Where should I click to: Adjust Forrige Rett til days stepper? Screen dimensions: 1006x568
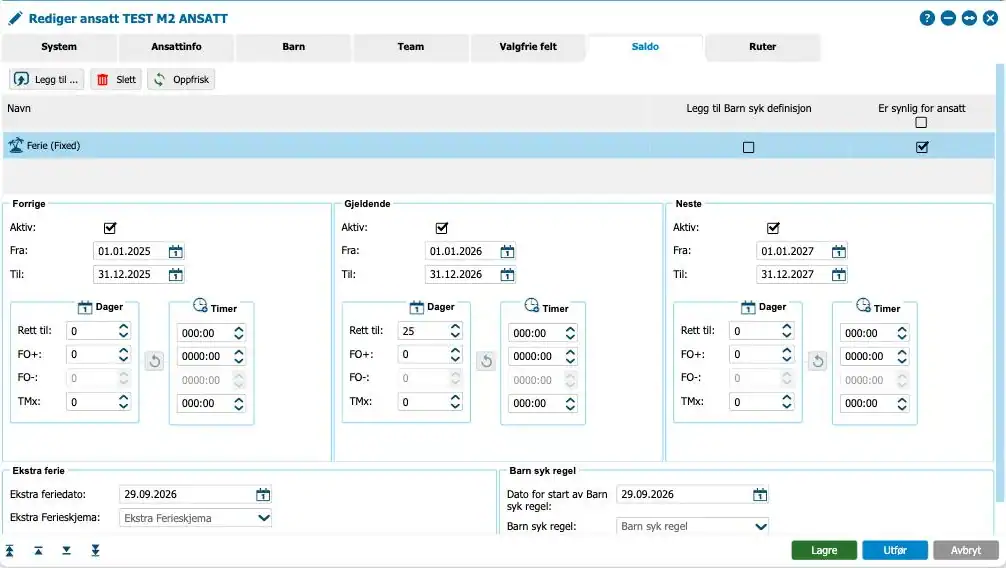(x=123, y=331)
